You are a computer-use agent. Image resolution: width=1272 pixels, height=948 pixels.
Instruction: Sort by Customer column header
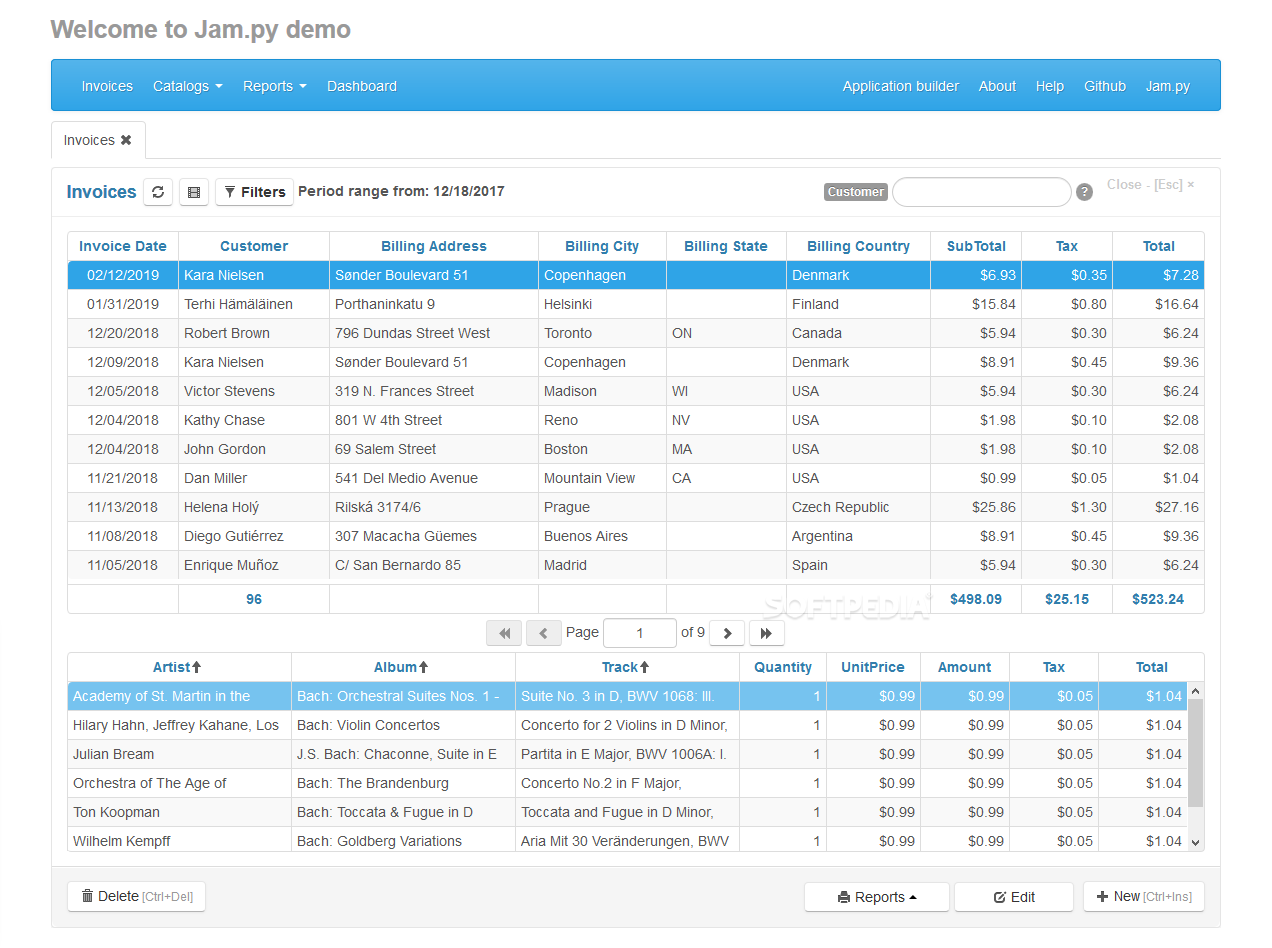[254, 246]
